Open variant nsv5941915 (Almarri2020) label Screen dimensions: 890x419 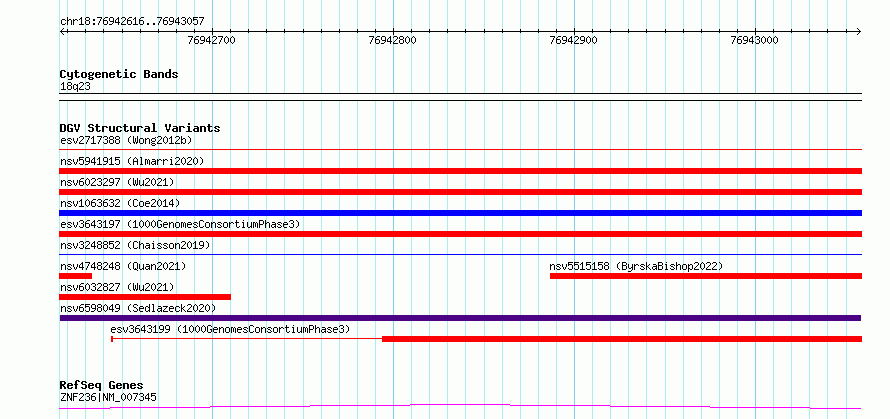point(132,161)
